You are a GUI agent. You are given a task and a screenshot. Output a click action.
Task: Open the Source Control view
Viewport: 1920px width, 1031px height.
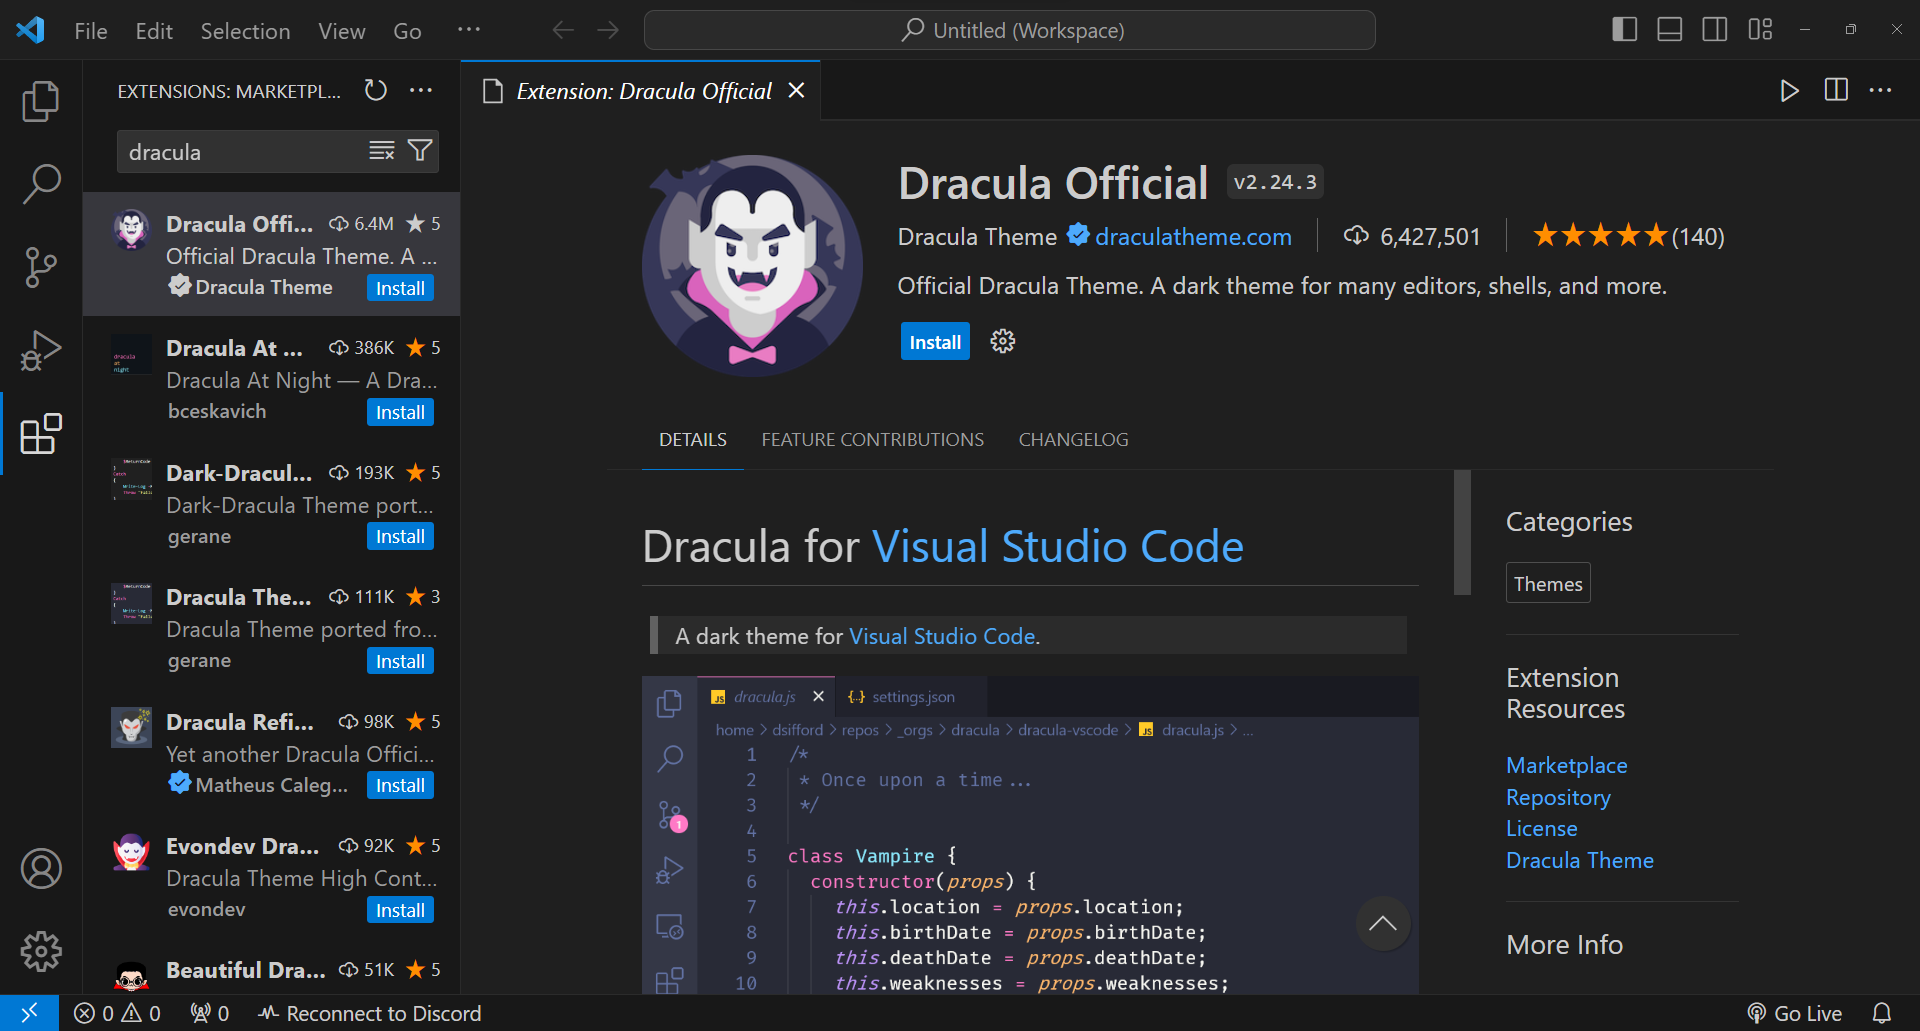(x=41, y=267)
